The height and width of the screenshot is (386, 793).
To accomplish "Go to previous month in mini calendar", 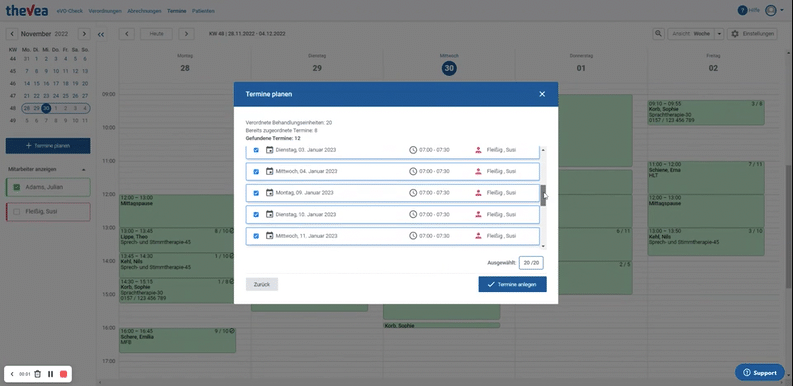I will (12, 34).
